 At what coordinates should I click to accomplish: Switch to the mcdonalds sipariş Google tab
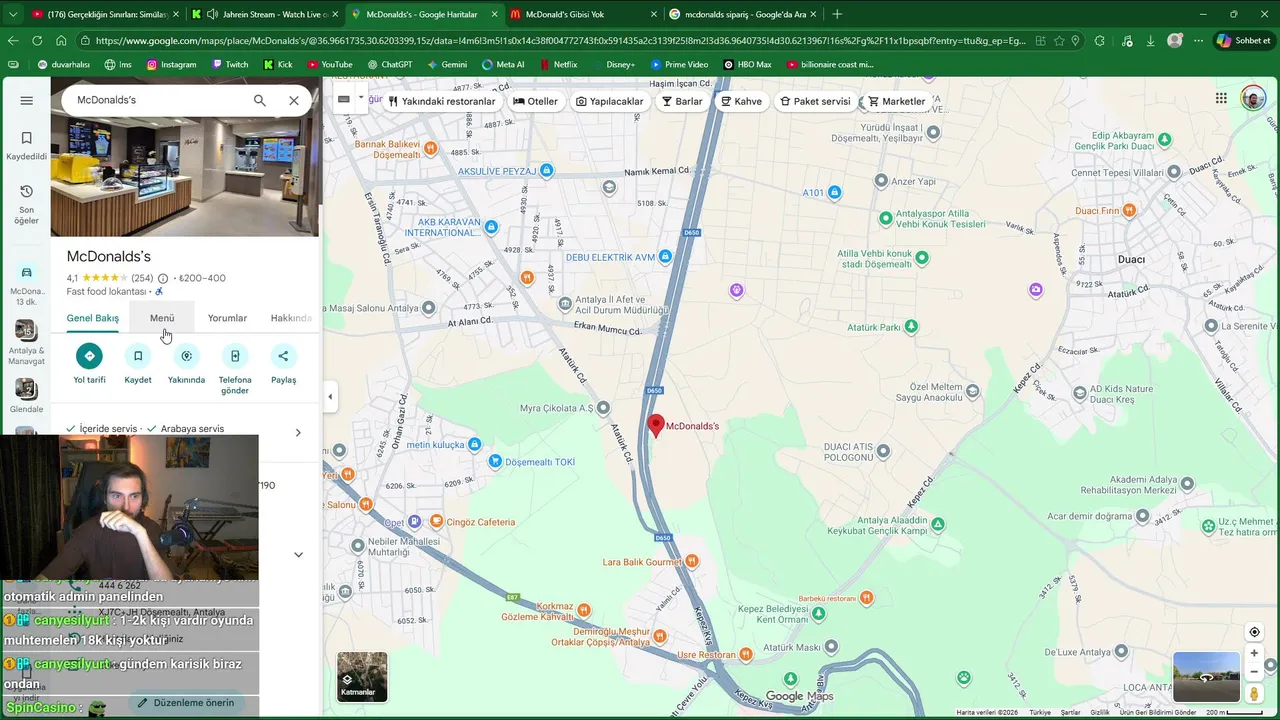pyautogui.click(x=743, y=14)
